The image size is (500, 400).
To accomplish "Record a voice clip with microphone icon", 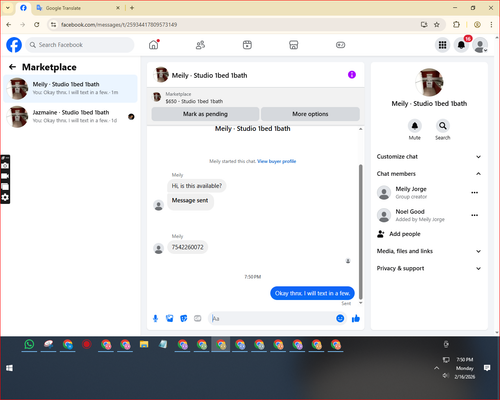I will click(155, 318).
